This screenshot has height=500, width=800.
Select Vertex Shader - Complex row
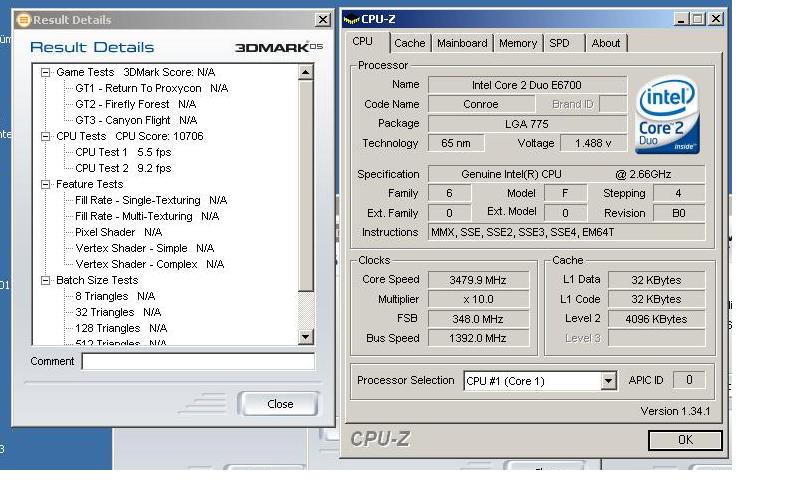click(149, 264)
